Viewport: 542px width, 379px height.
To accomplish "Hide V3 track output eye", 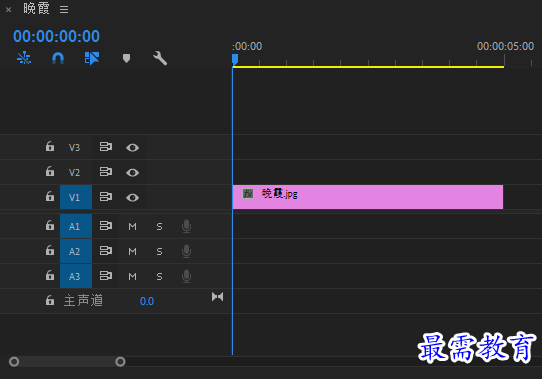I will (132, 148).
